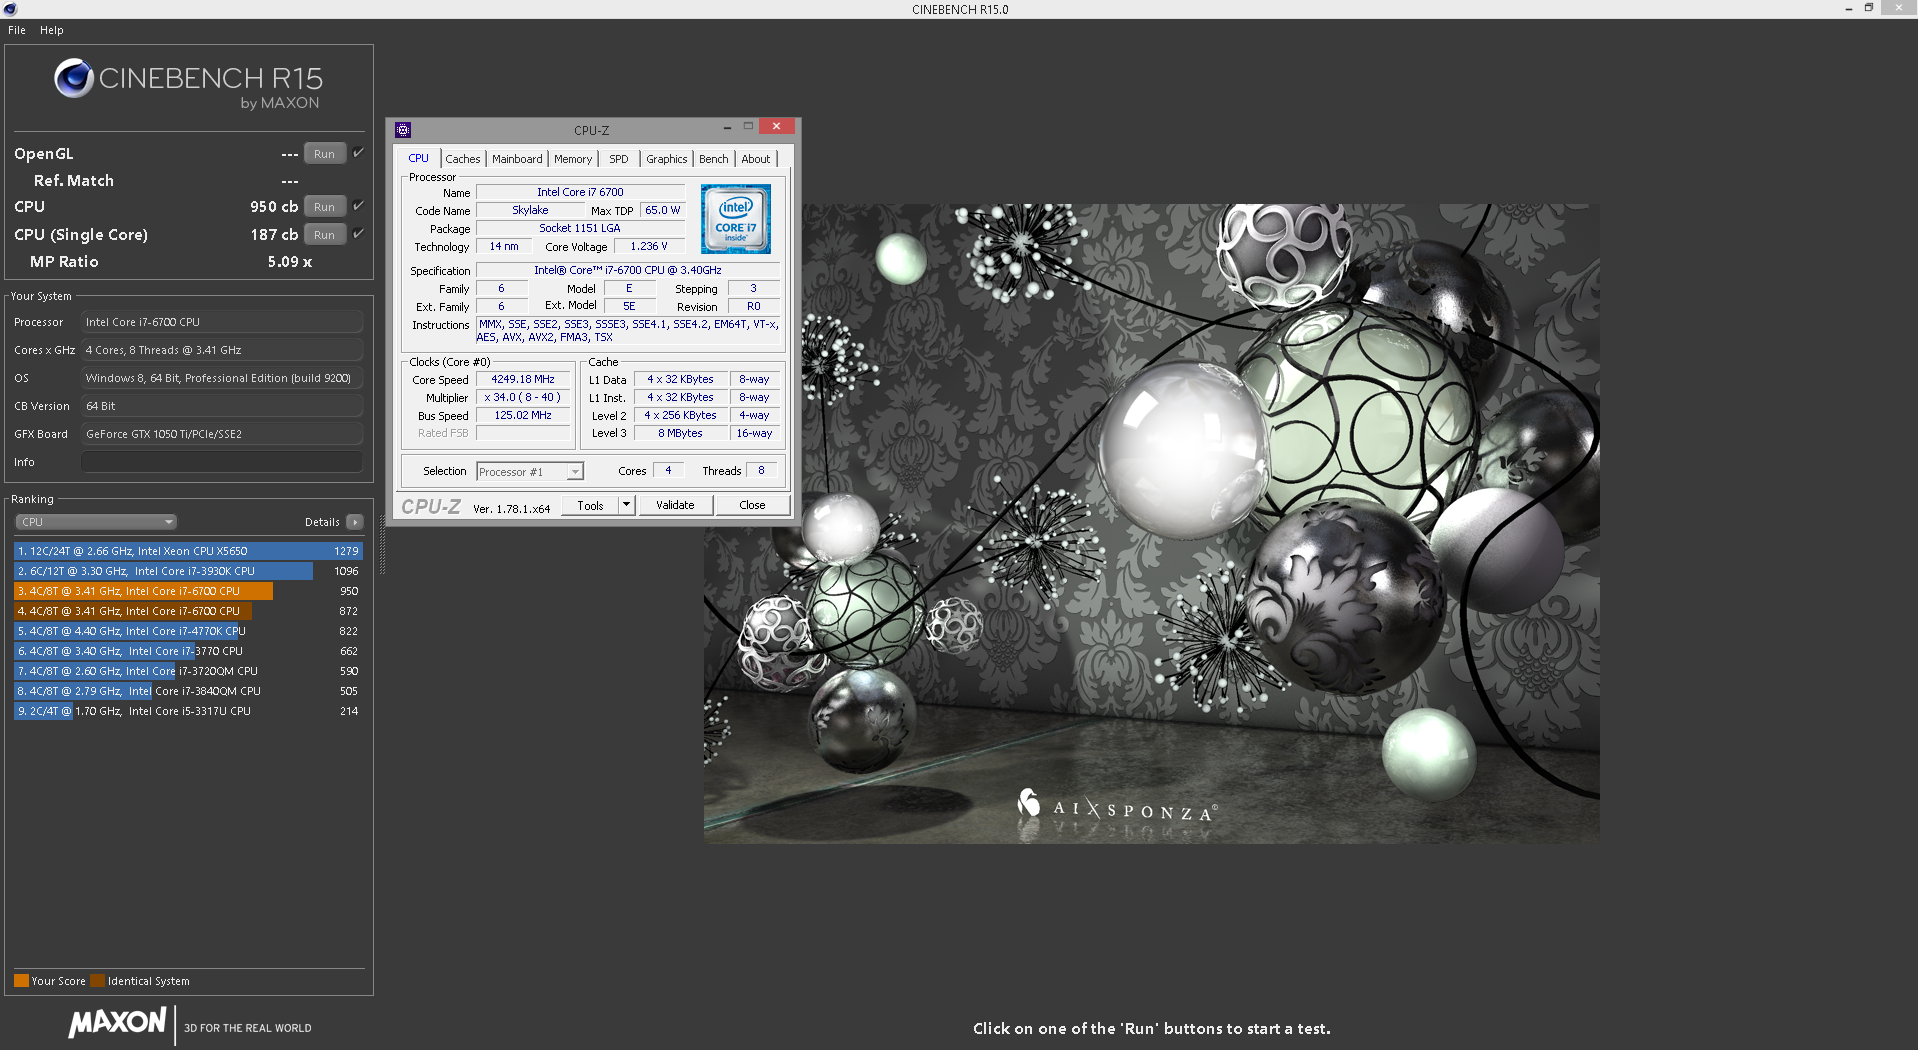
Task: Click the GFX Board field
Action: (221, 434)
